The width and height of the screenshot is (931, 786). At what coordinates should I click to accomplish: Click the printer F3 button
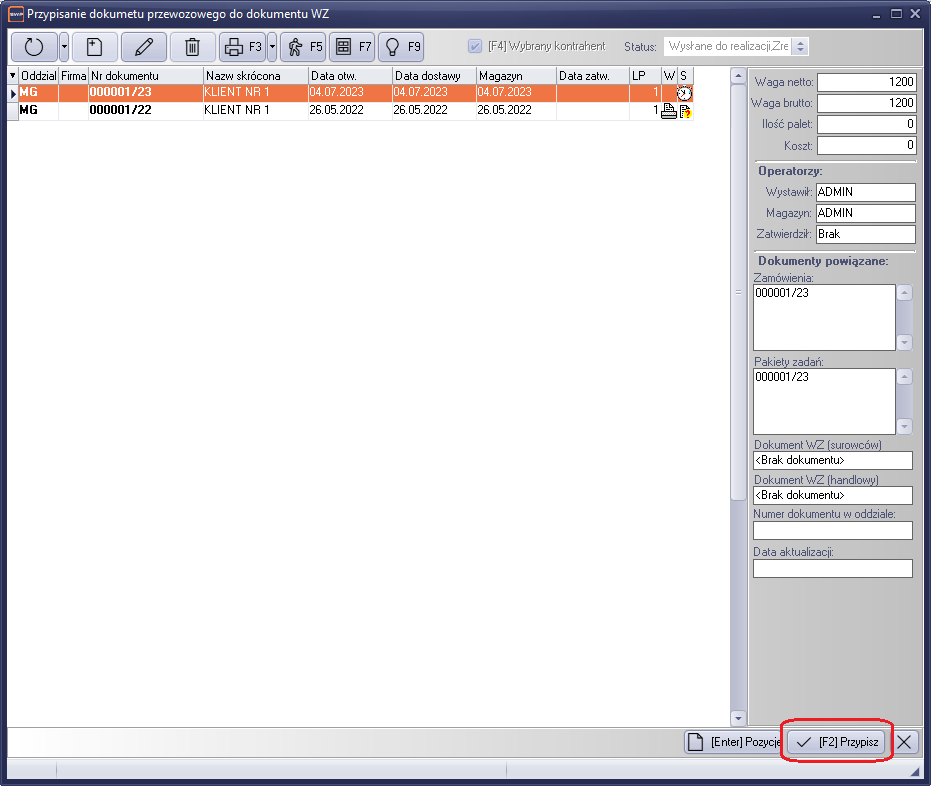coord(242,47)
